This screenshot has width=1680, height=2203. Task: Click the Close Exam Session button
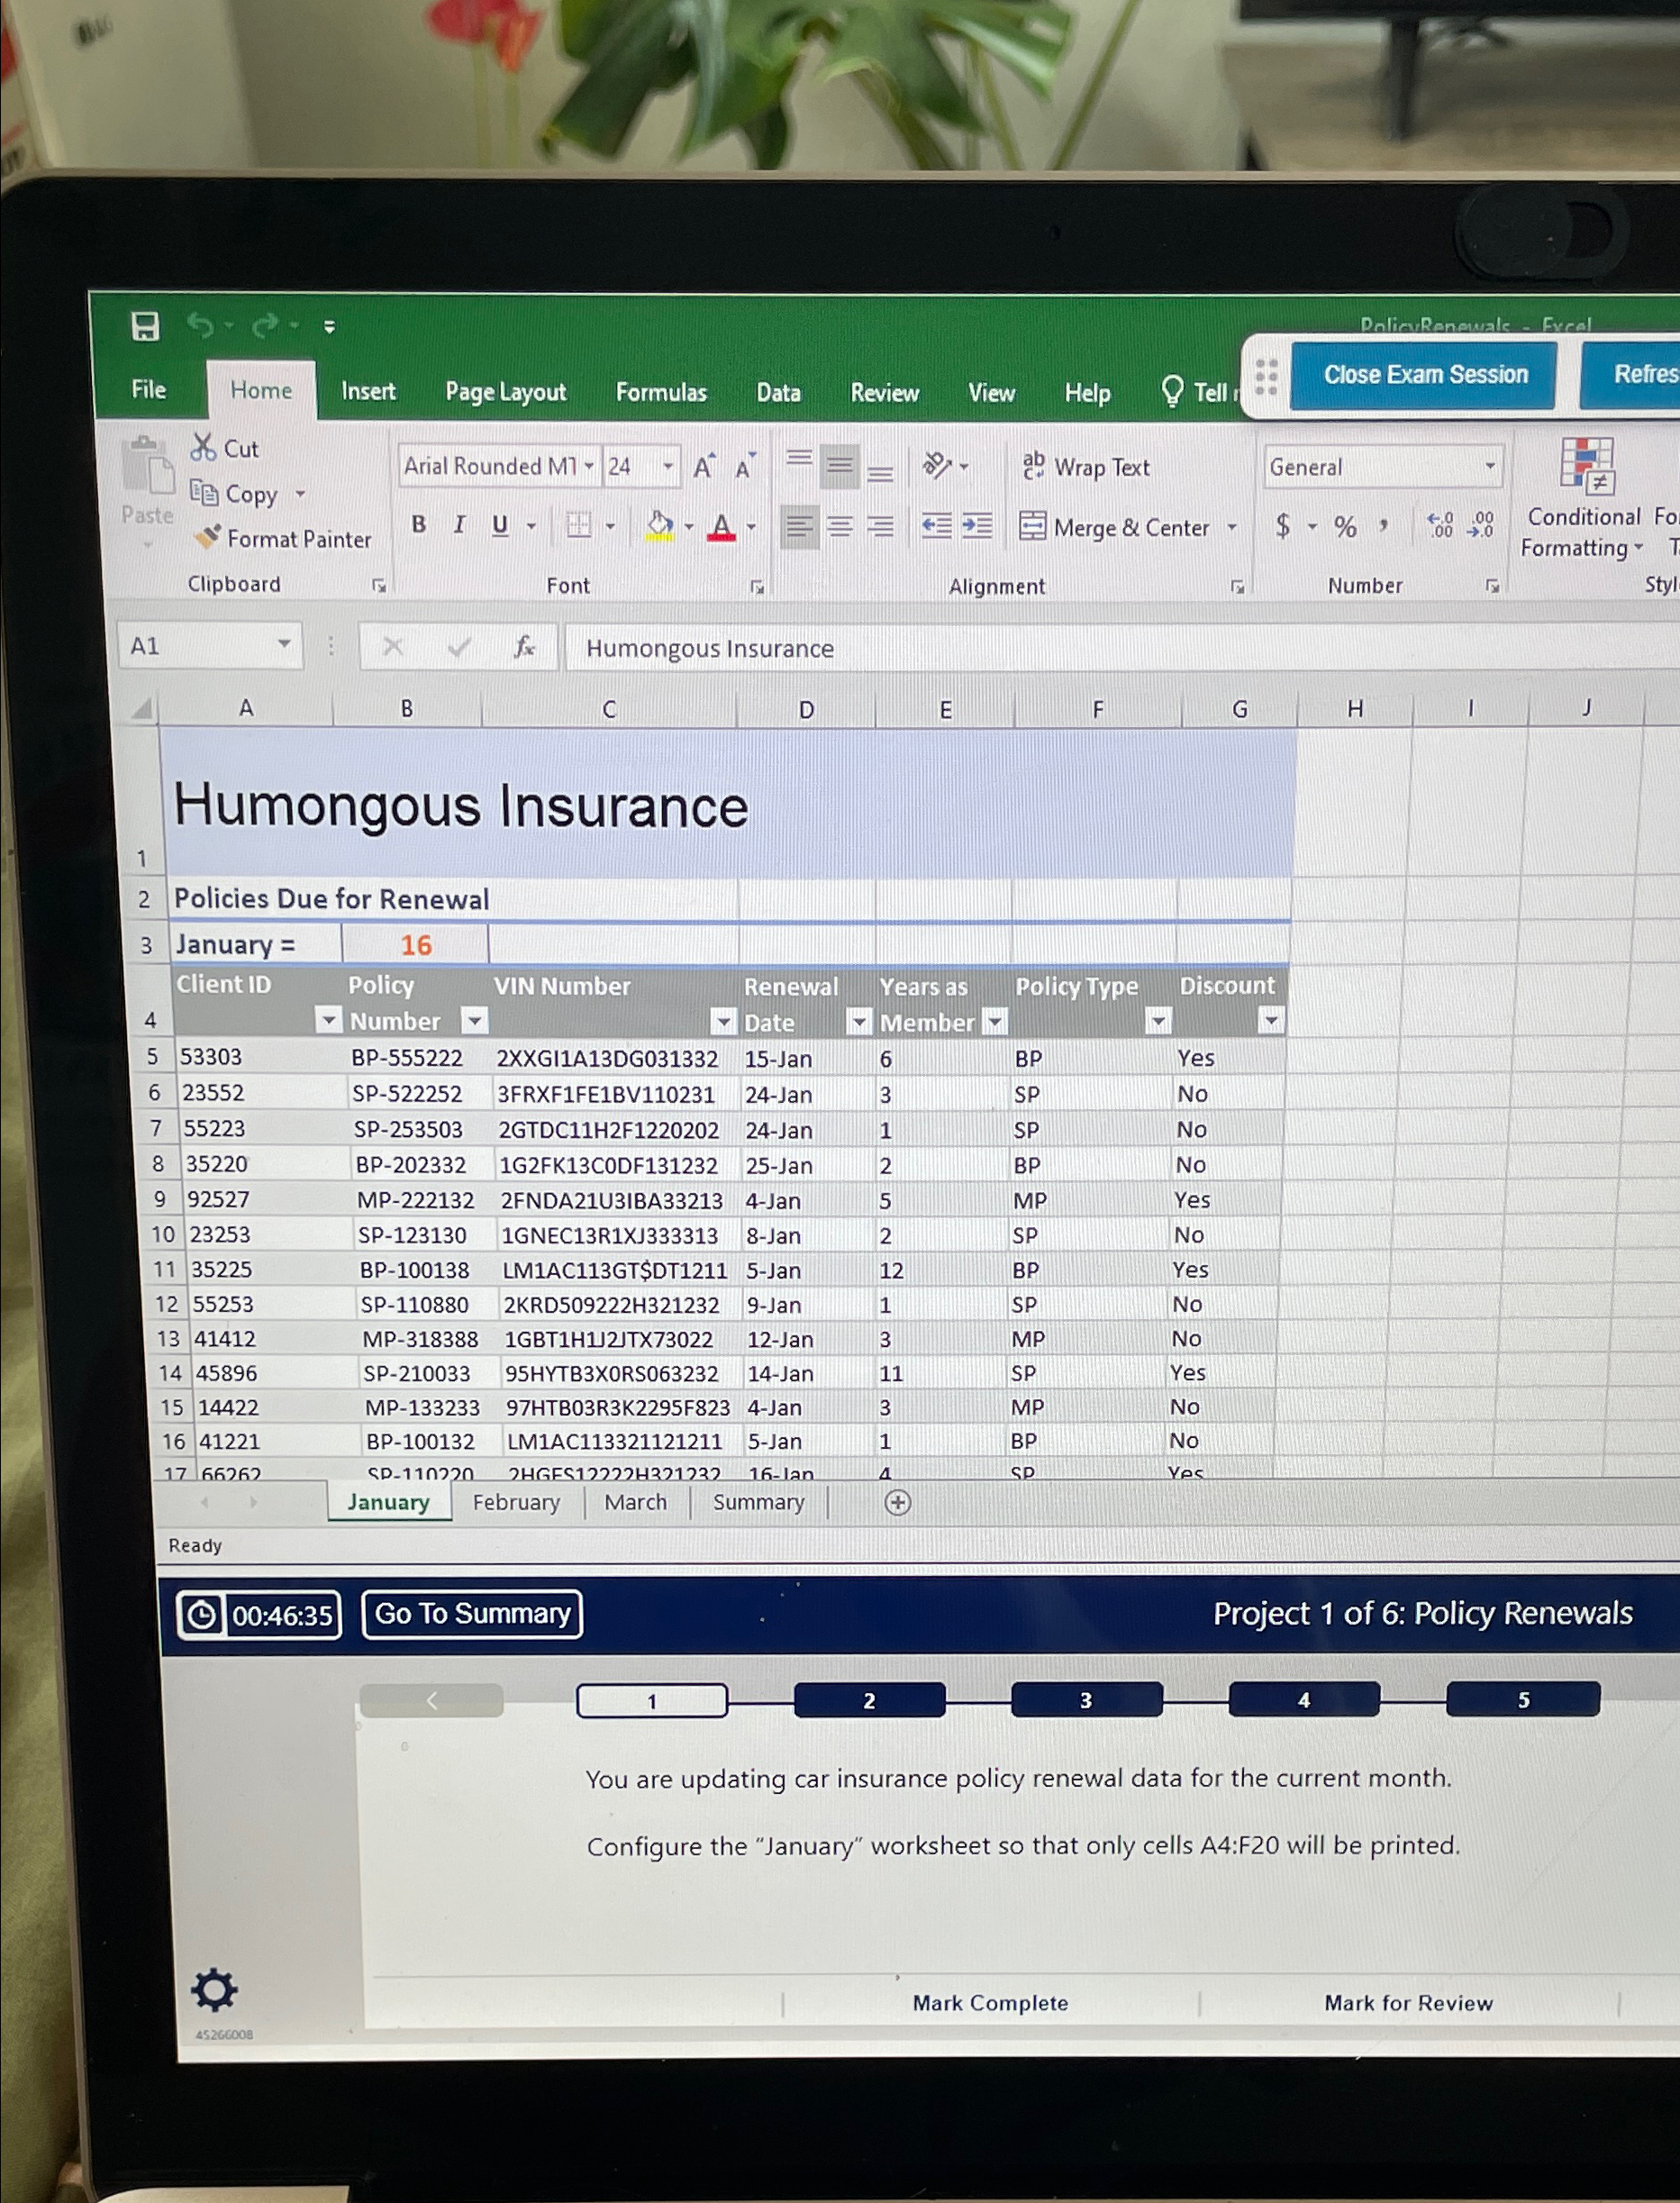pos(1424,375)
